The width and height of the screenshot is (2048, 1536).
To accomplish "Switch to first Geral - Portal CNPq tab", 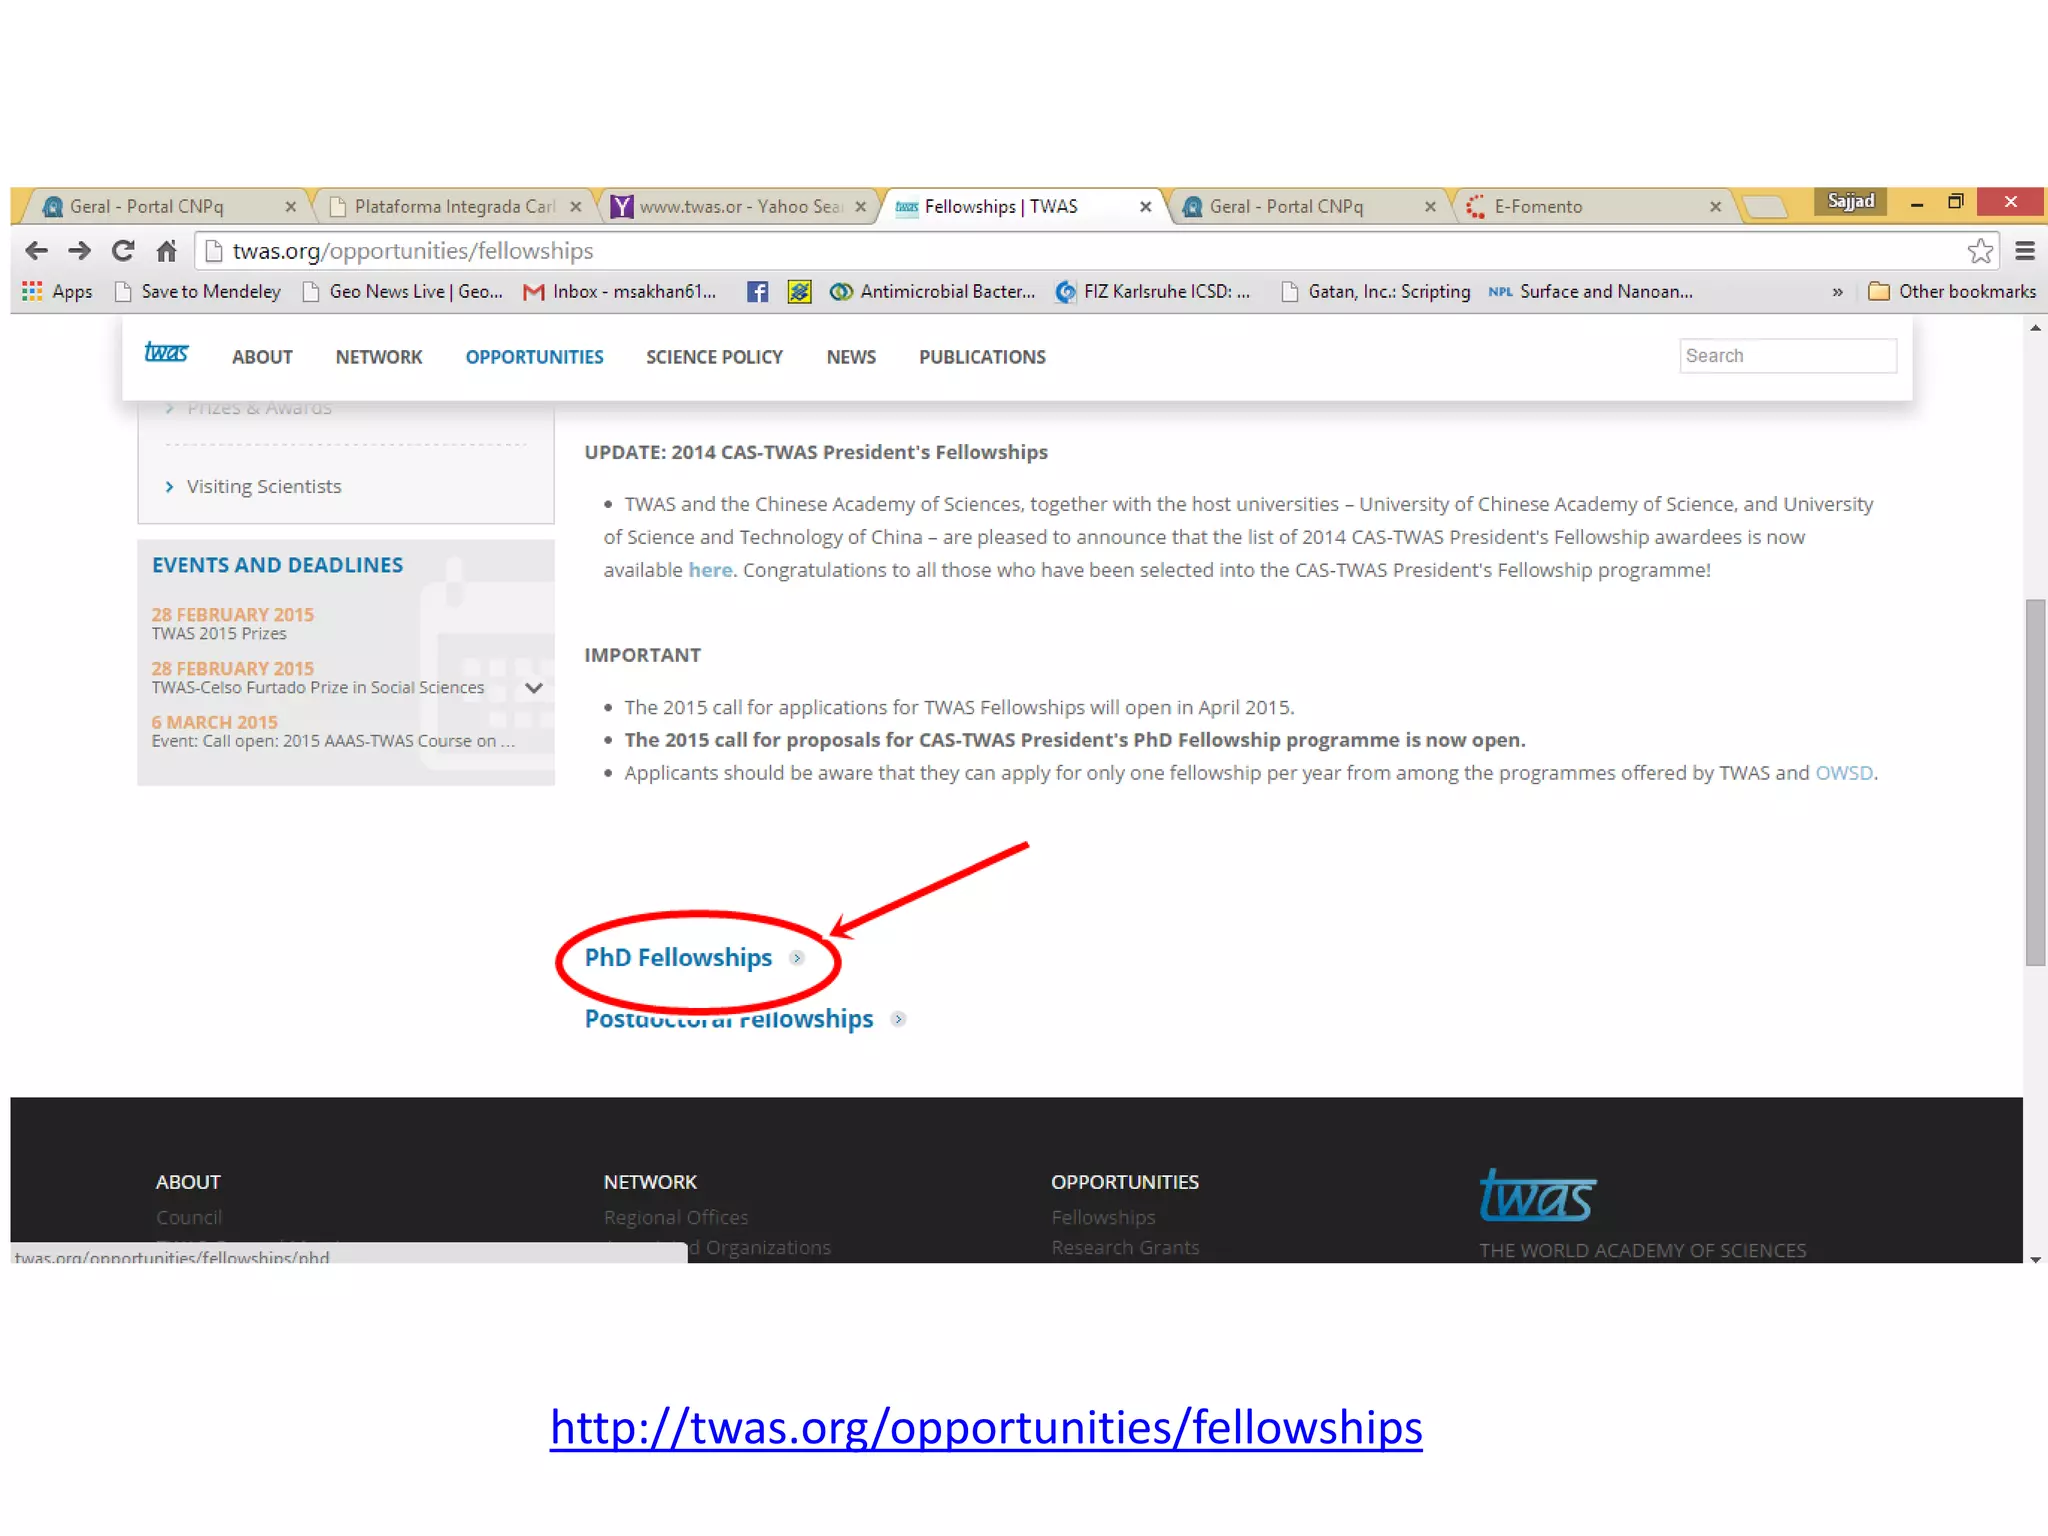I will click(x=165, y=206).
